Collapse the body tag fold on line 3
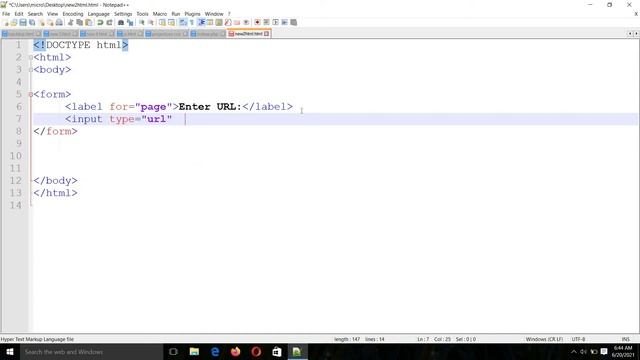Screen dimensions: 640x360 (x=31, y=70)
